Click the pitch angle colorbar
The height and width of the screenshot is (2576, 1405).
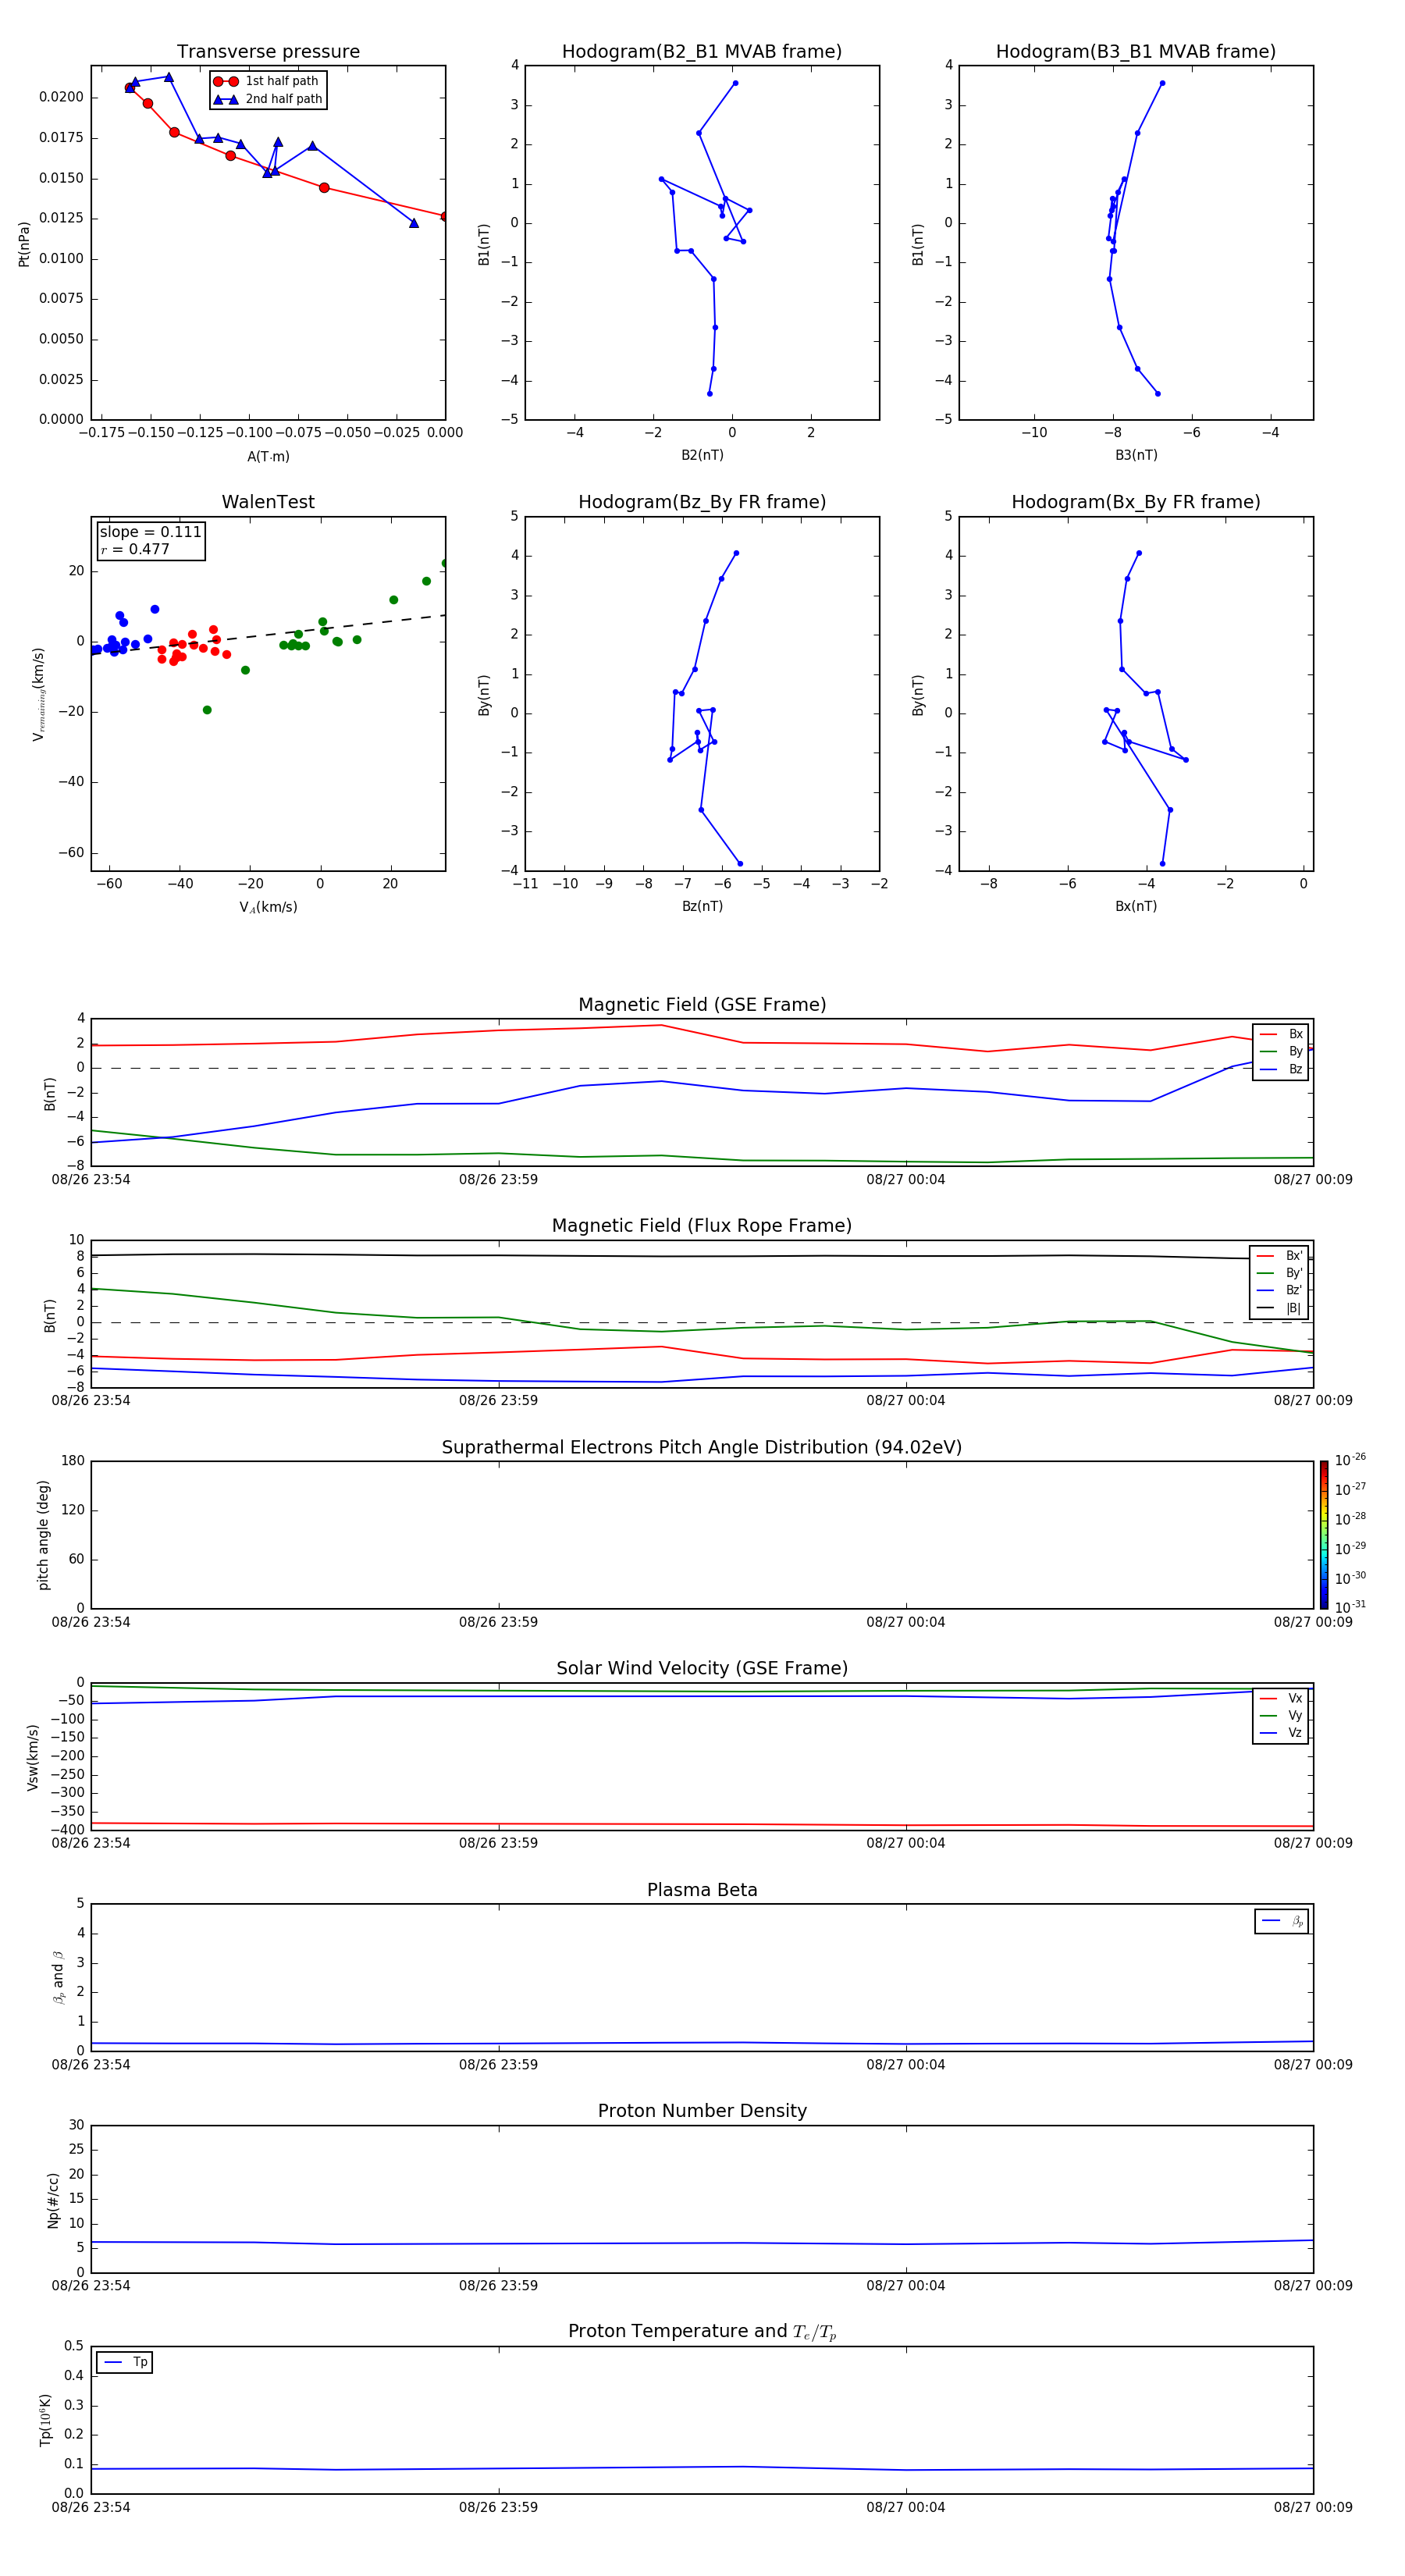click(1323, 1535)
